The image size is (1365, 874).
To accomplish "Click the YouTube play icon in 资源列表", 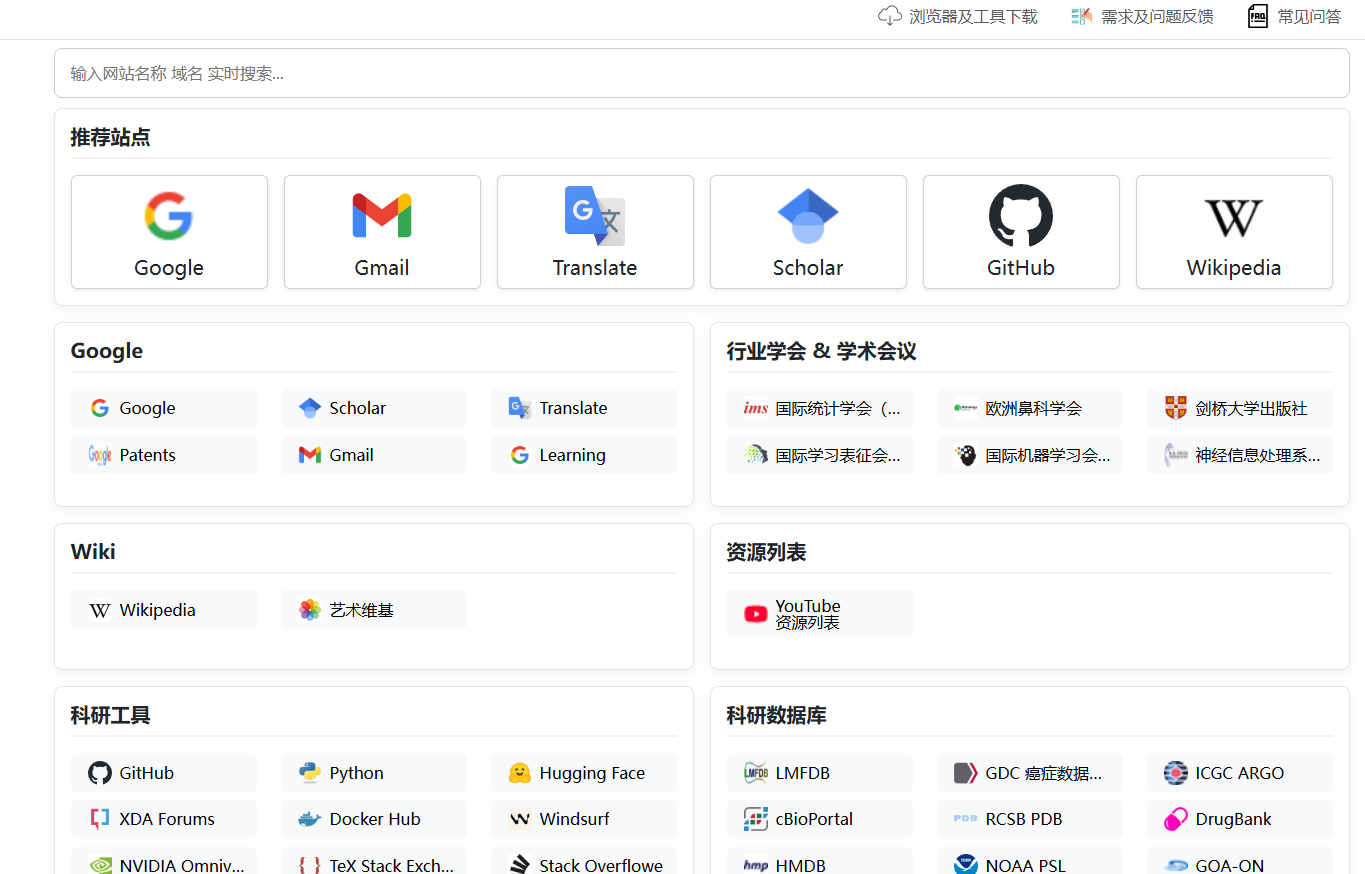I will click(x=756, y=614).
